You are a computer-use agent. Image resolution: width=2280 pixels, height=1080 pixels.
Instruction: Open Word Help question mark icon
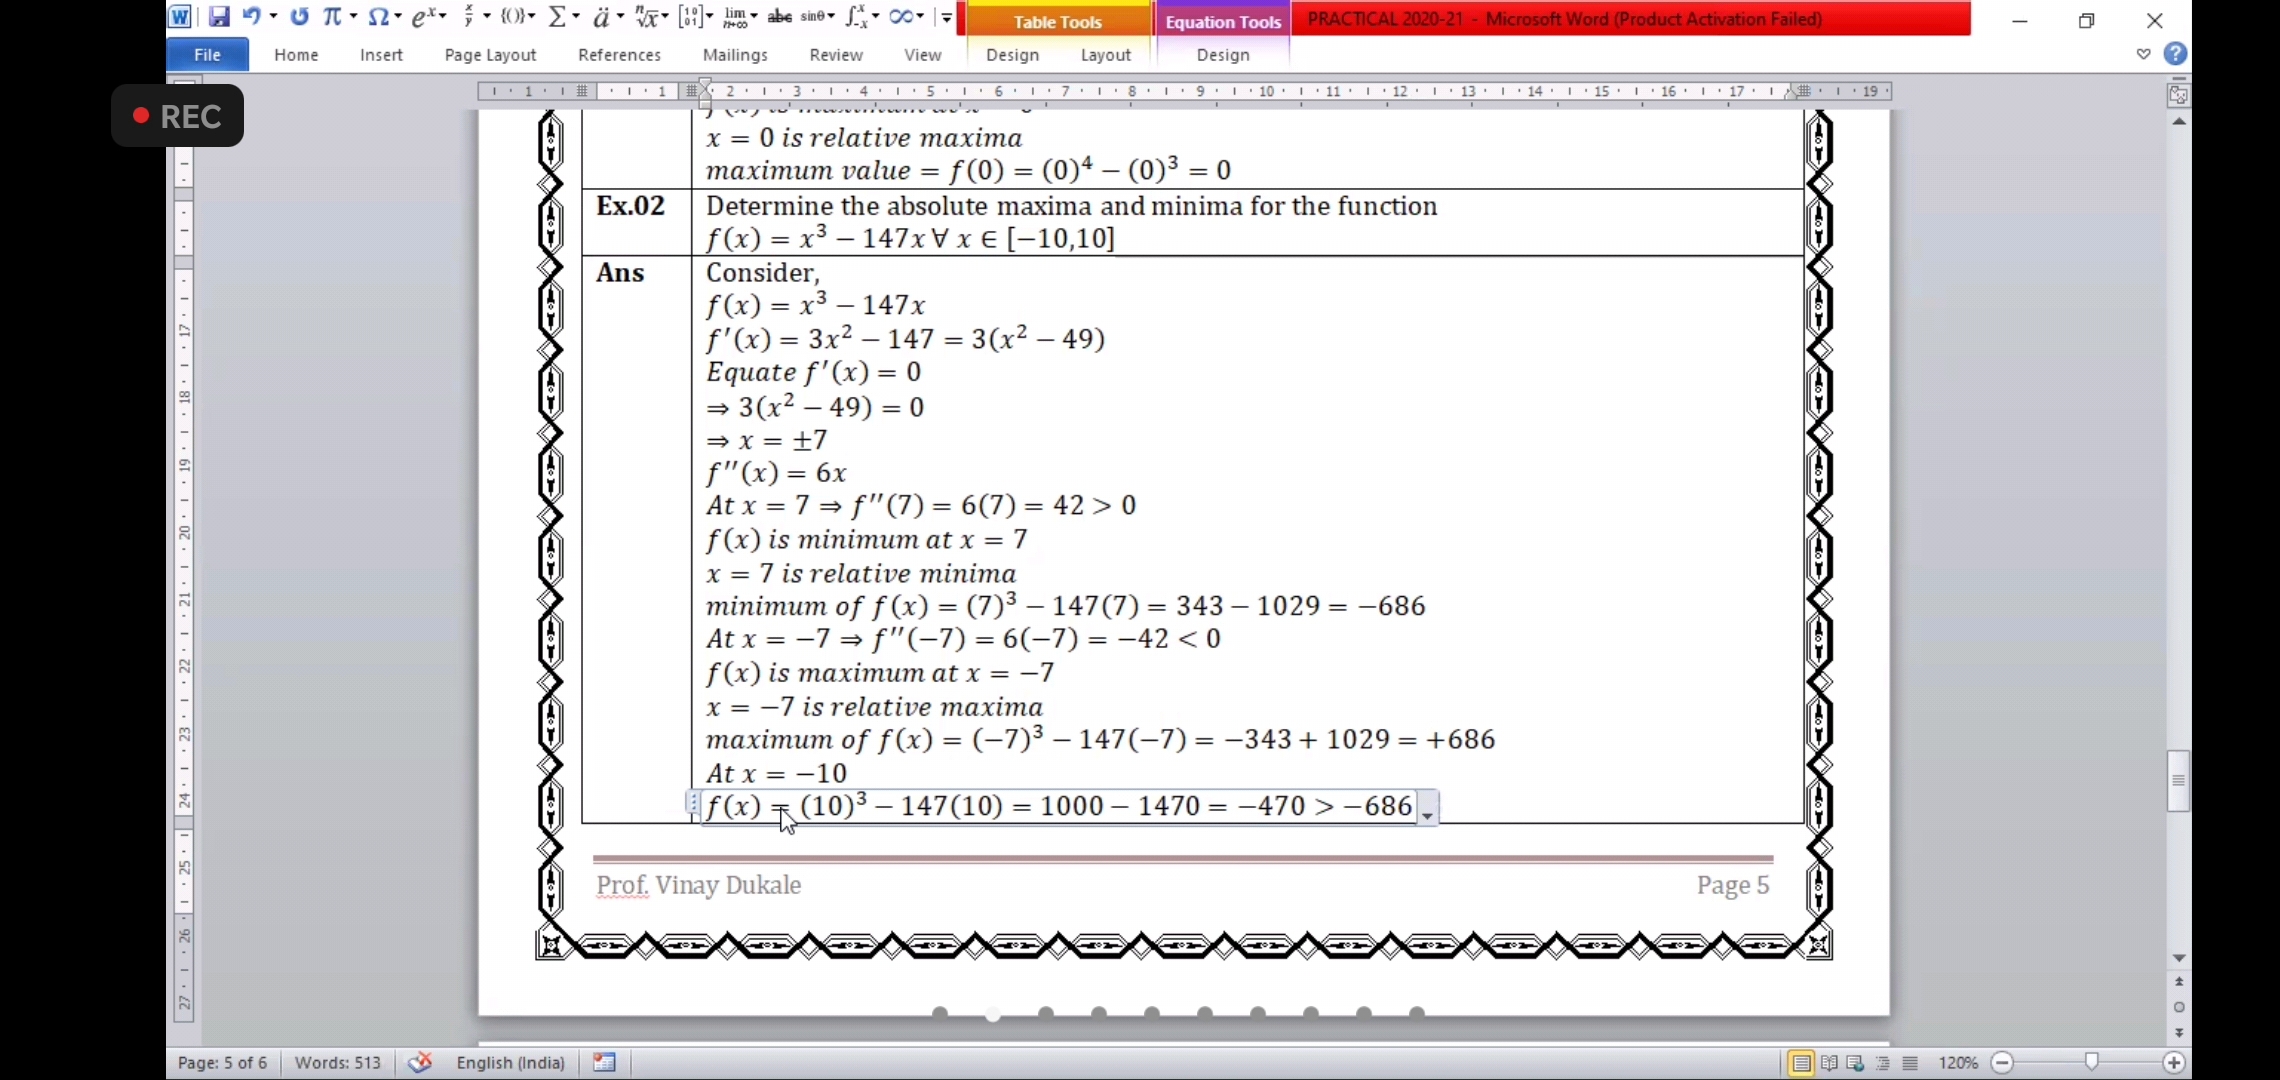coord(2175,54)
